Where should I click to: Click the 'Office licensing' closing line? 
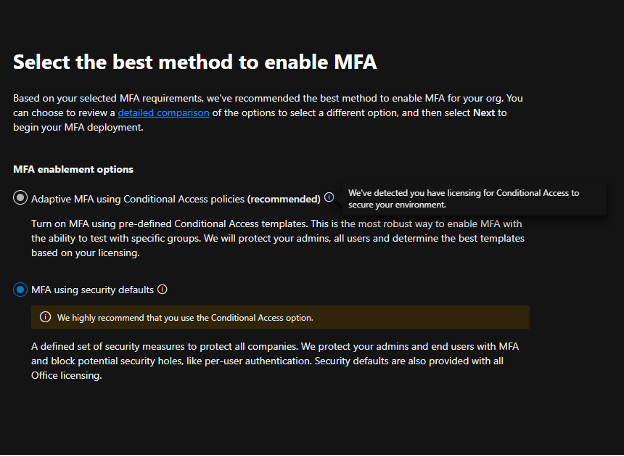(x=66, y=376)
